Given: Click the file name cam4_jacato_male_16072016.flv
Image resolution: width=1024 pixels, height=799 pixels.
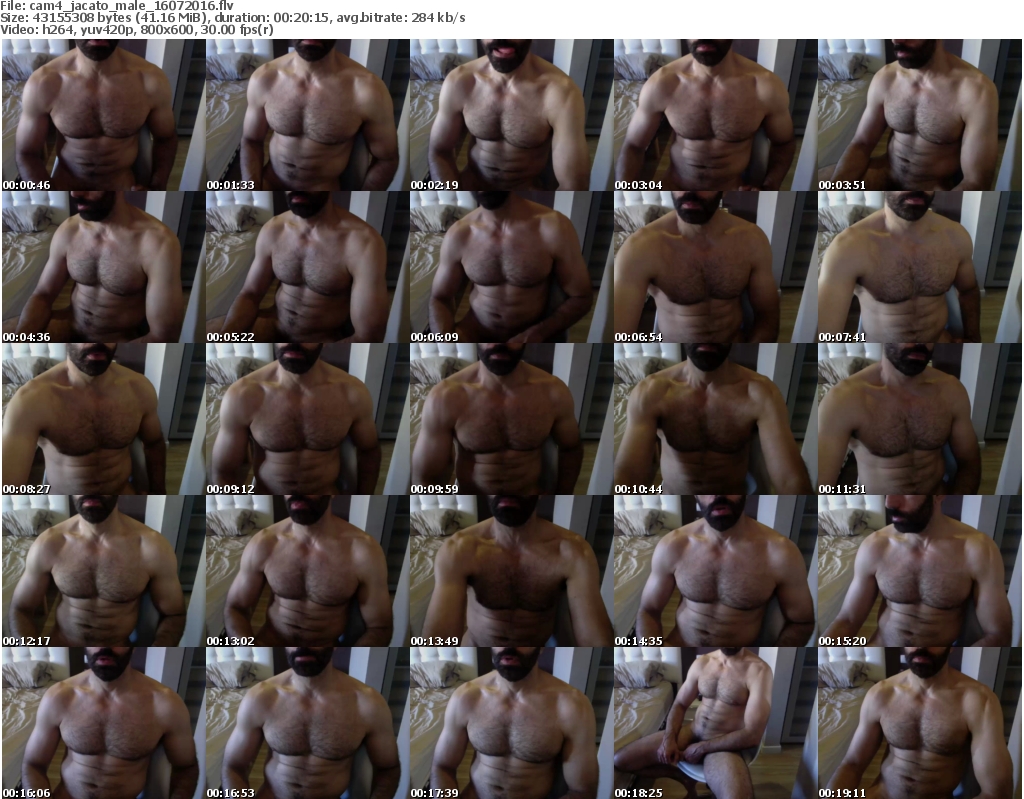Looking at the screenshot, I should tap(131, 6).
